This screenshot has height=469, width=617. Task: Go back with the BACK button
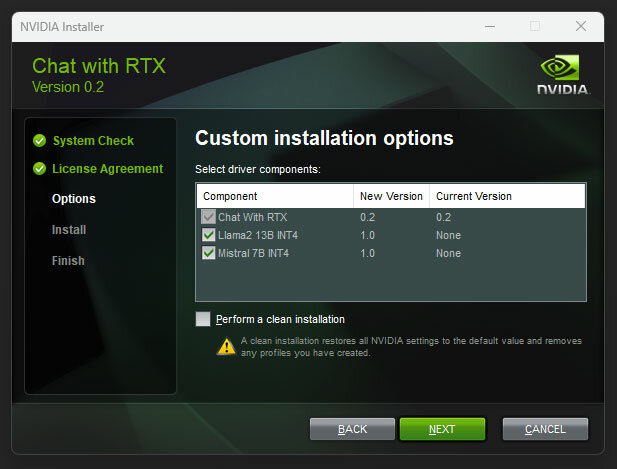pyautogui.click(x=352, y=429)
